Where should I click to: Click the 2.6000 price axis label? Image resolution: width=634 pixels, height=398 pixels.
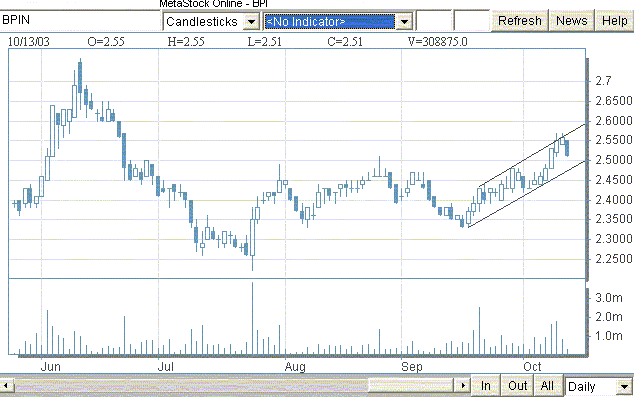(x=613, y=121)
